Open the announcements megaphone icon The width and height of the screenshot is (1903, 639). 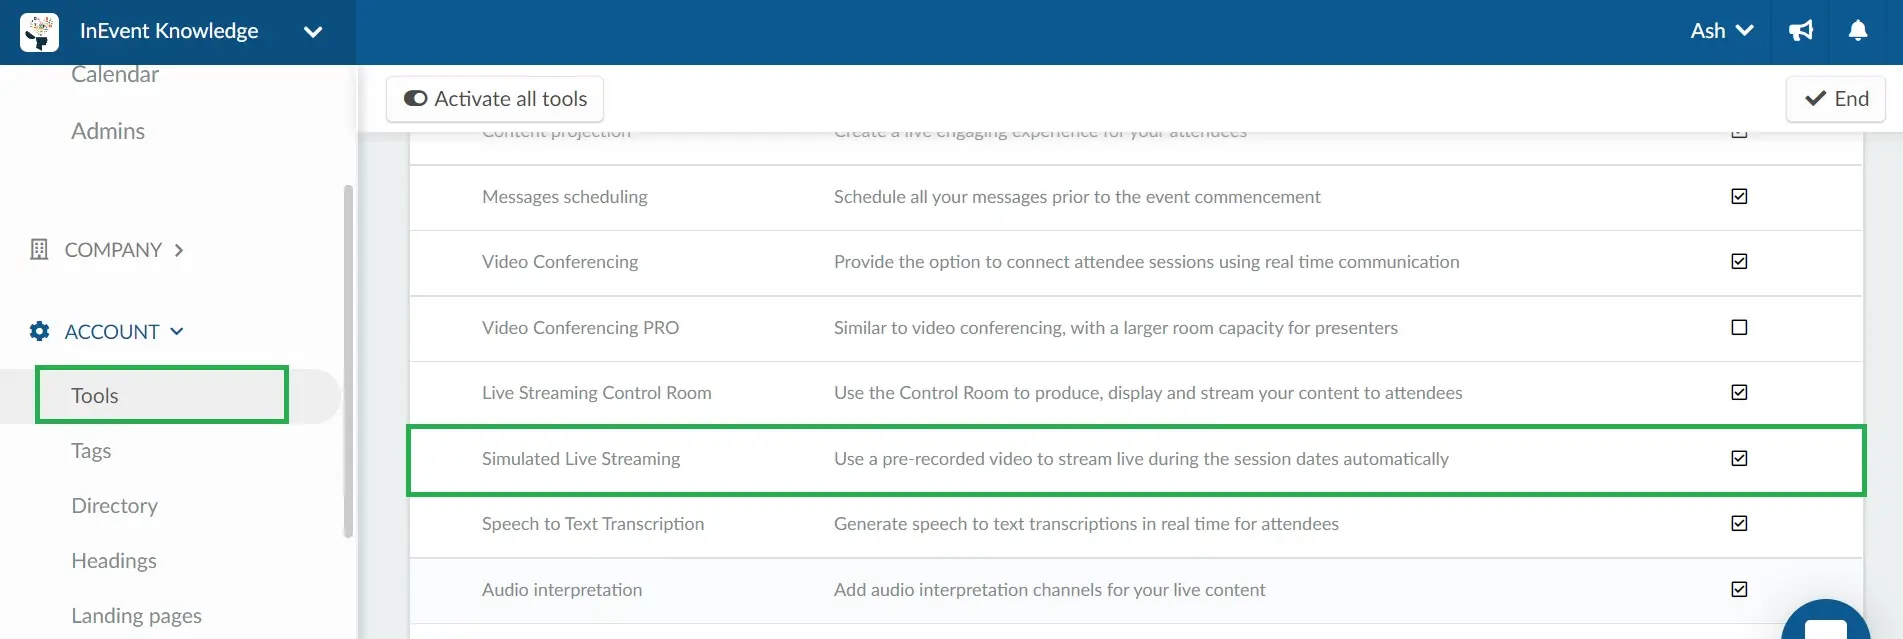point(1801,31)
